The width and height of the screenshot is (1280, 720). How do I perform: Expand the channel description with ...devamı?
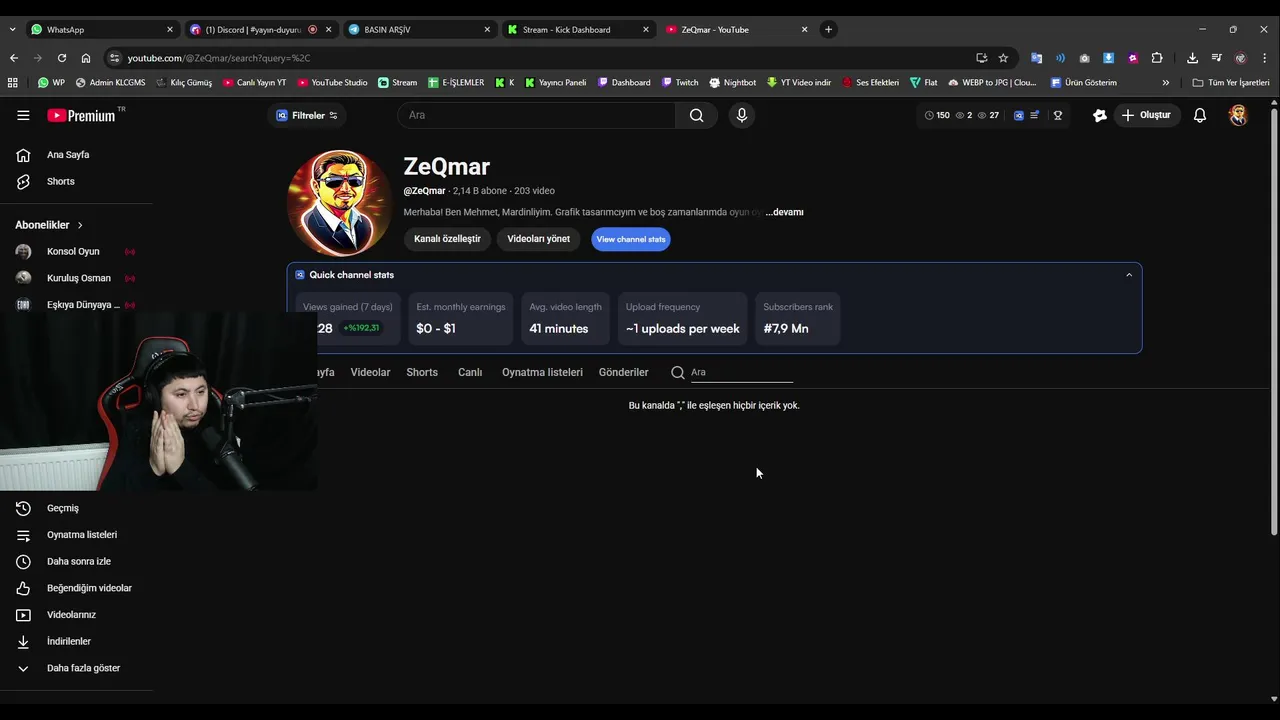click(784, 212)
